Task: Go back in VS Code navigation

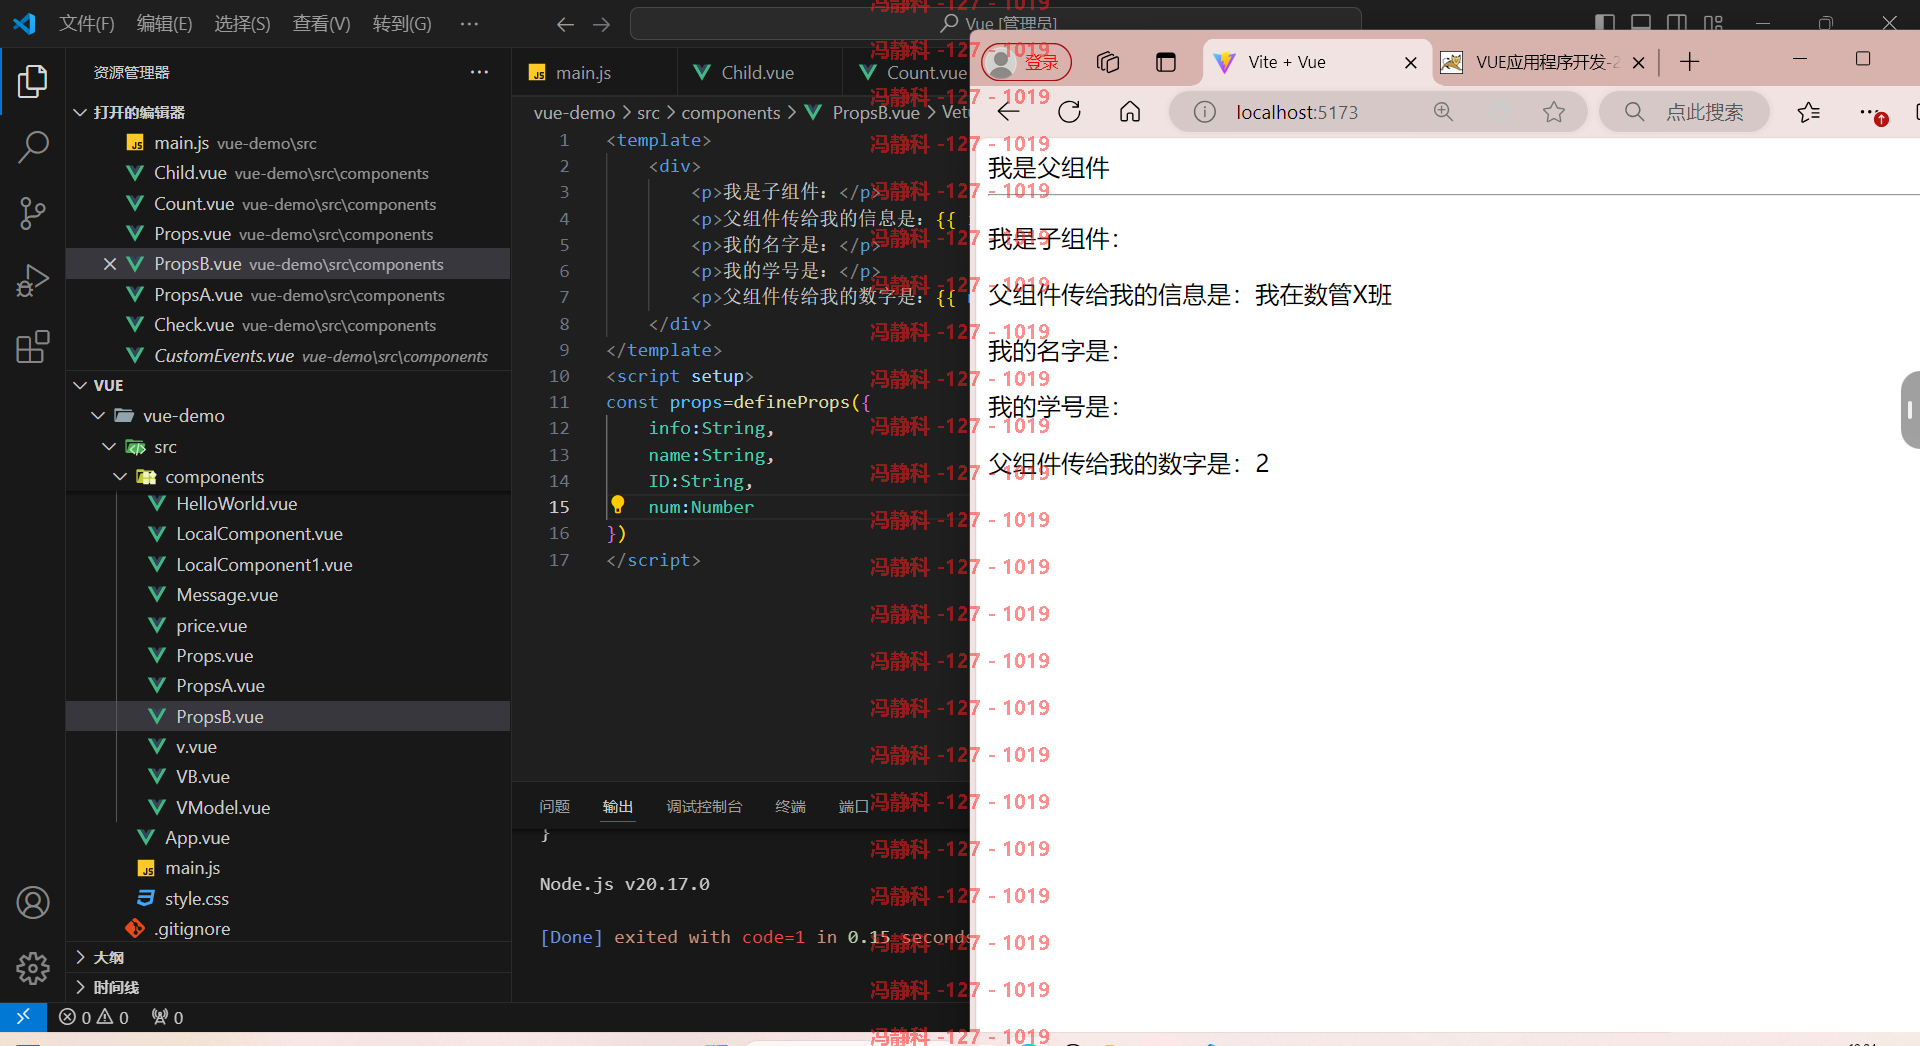Action: point(565,24)
